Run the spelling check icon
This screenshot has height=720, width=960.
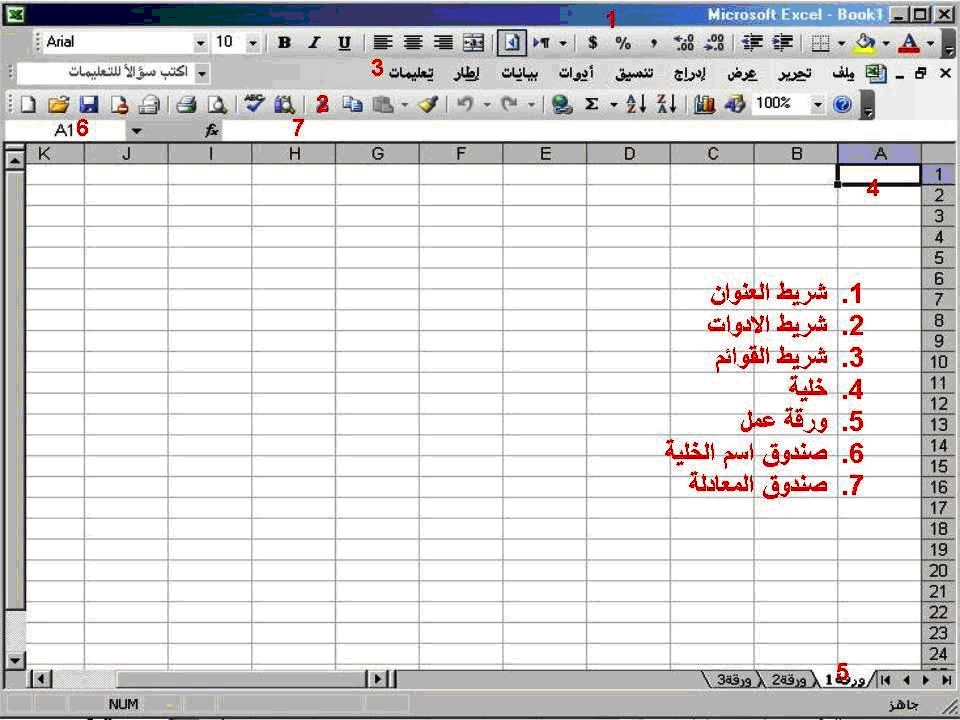tap(253, 104)
